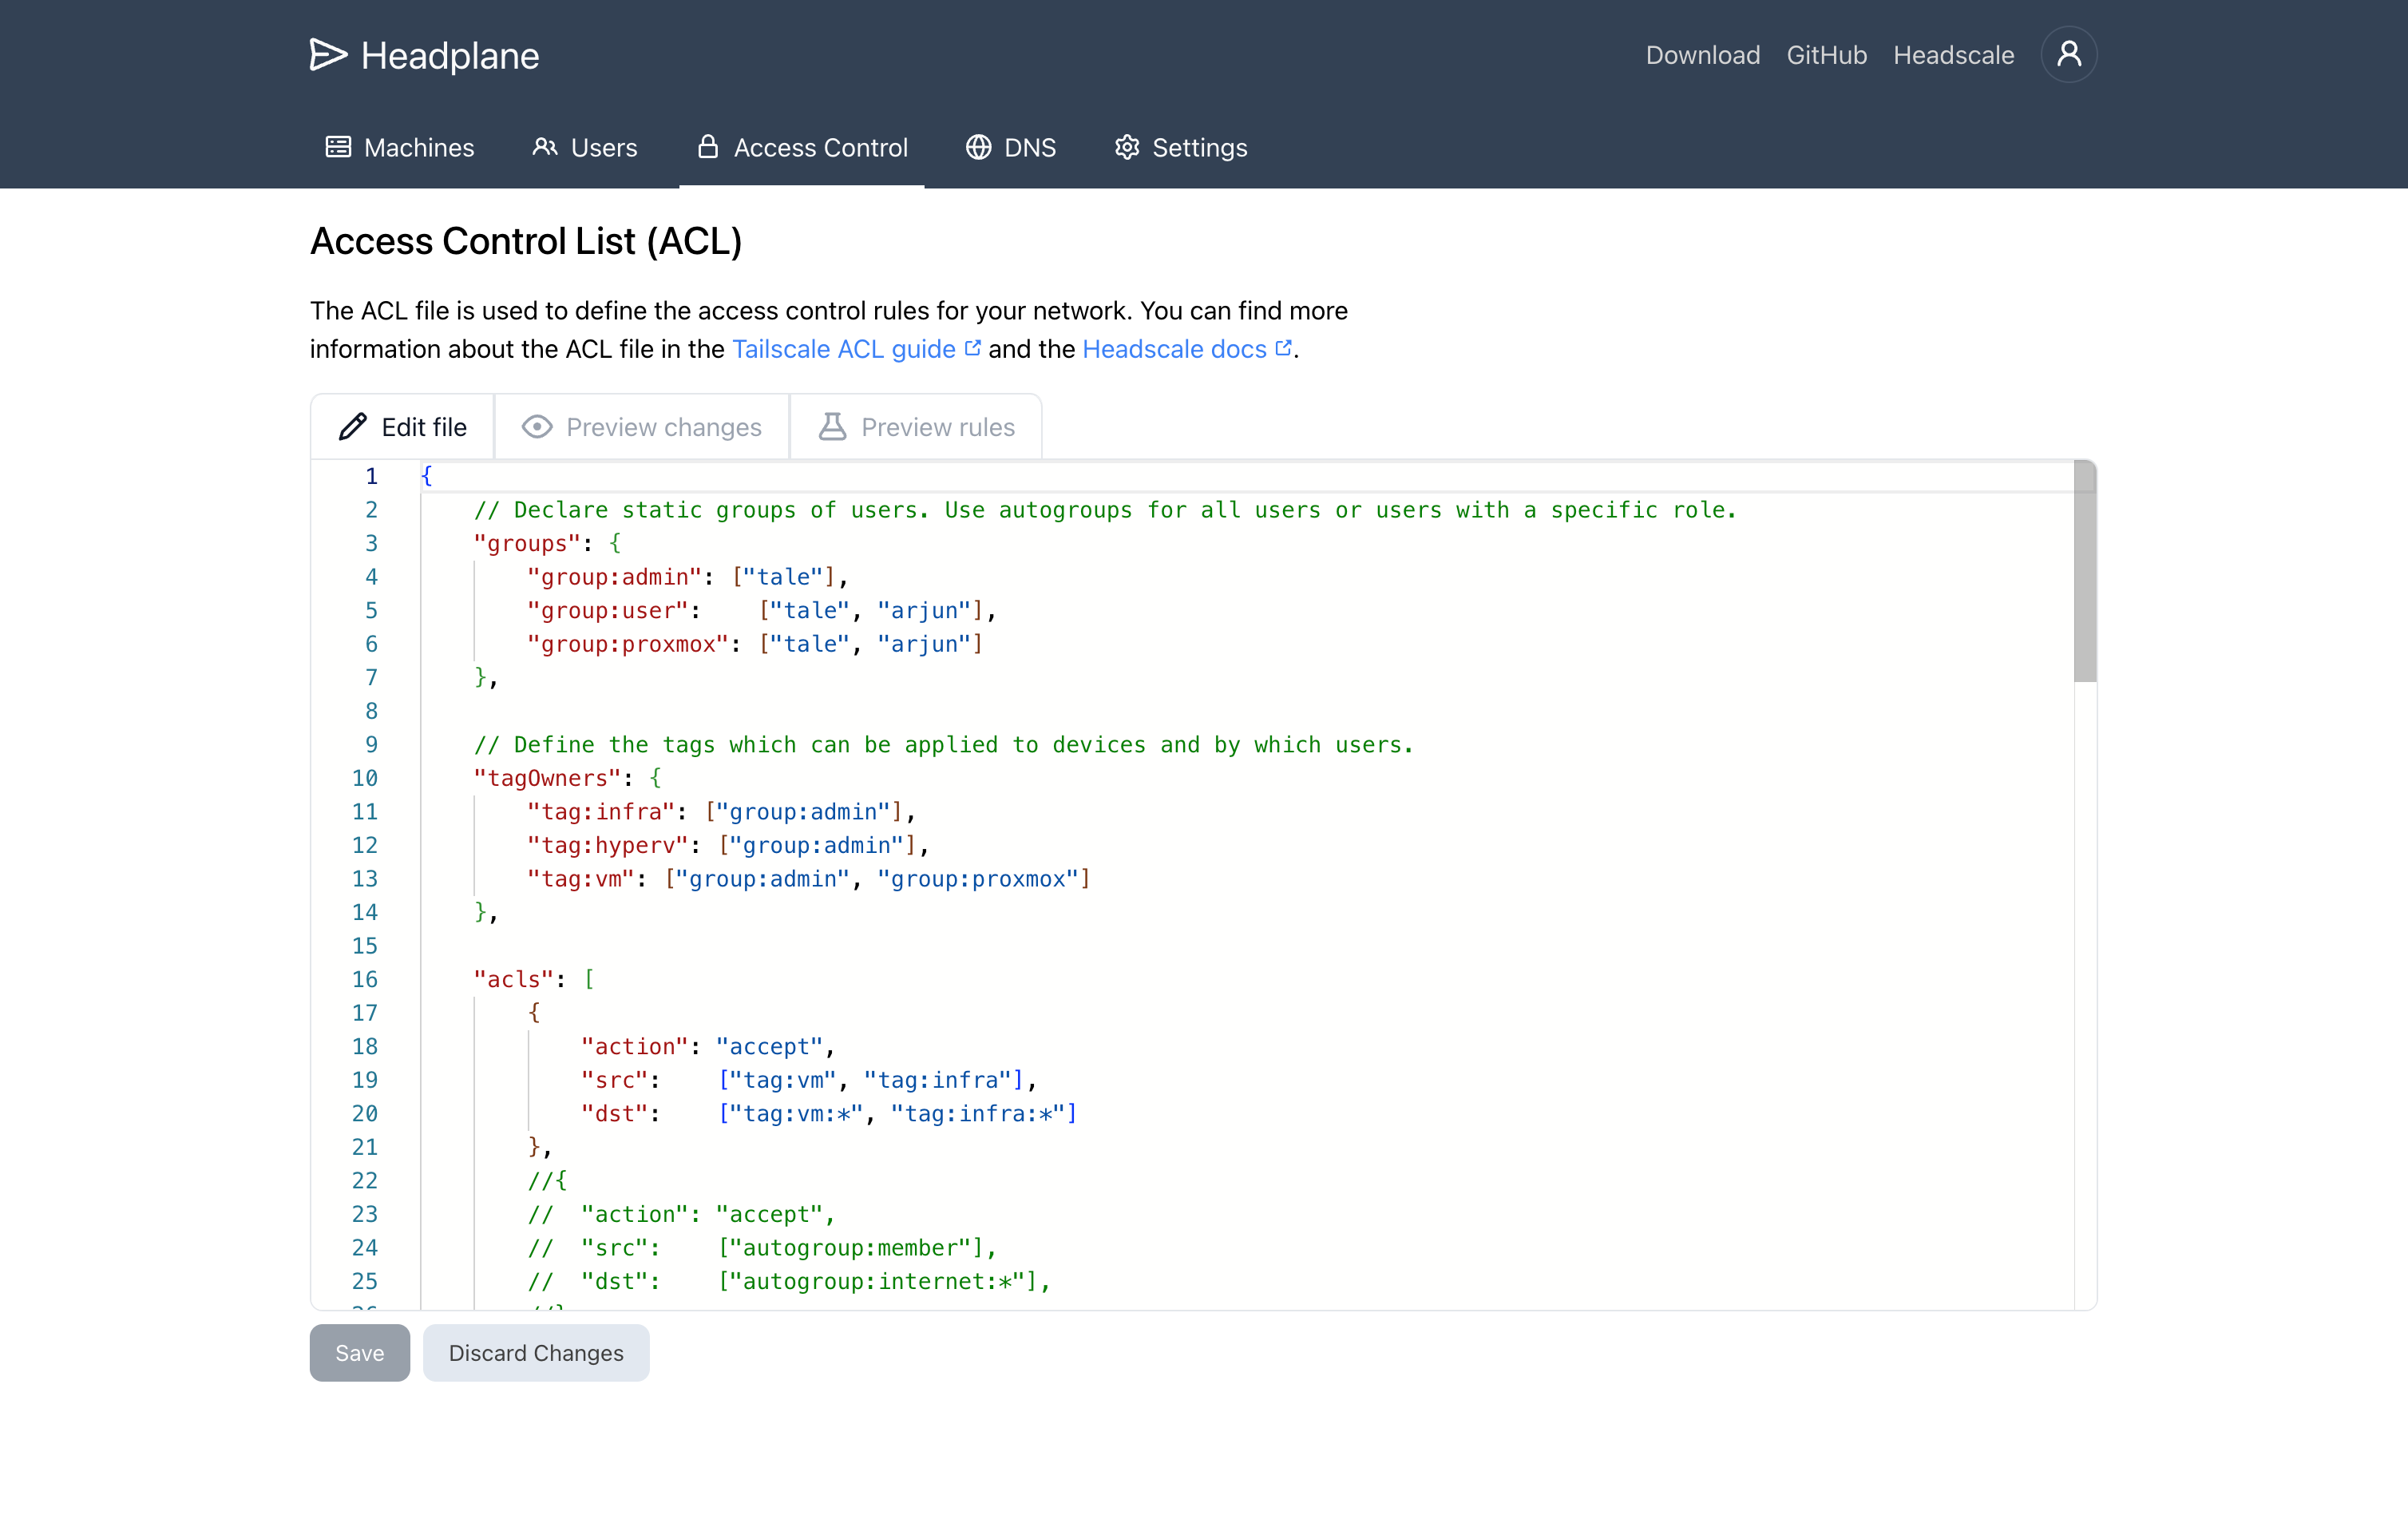This screenshot has width=2408, height=1535.
Task: Click the Machines server icon
Action: tap(339, 147)
